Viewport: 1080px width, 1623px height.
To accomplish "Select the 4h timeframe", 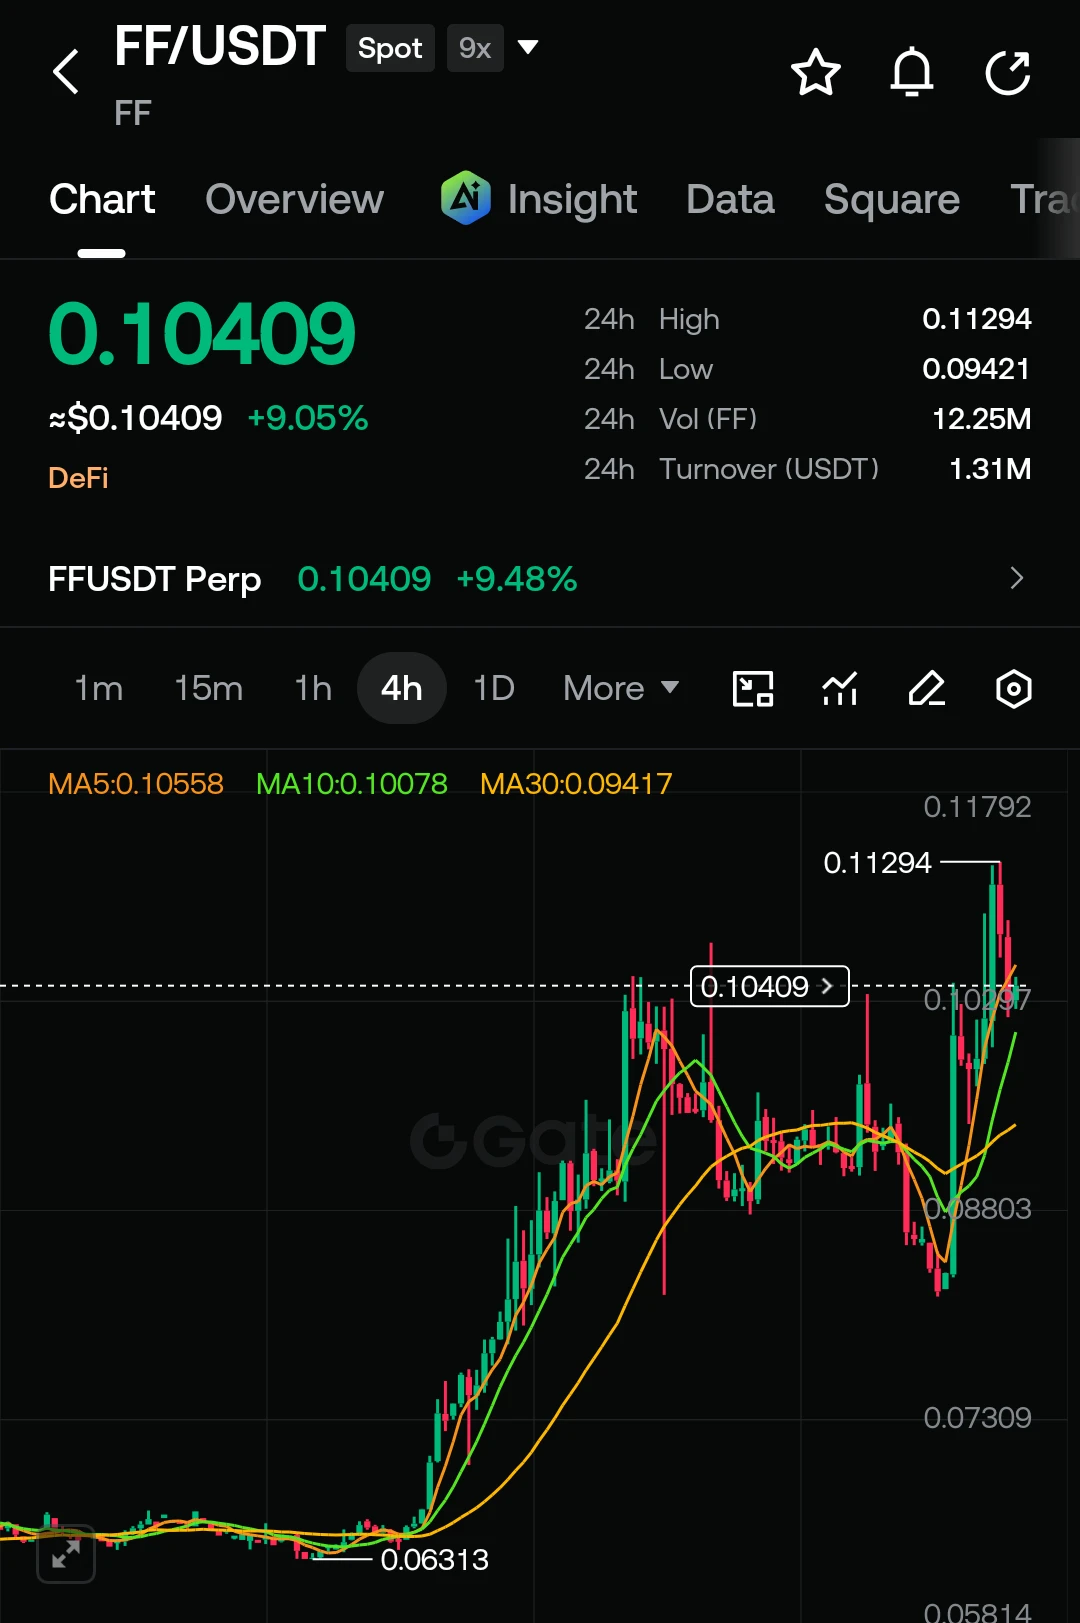I will pyautogui.click(x=401, y=688).
